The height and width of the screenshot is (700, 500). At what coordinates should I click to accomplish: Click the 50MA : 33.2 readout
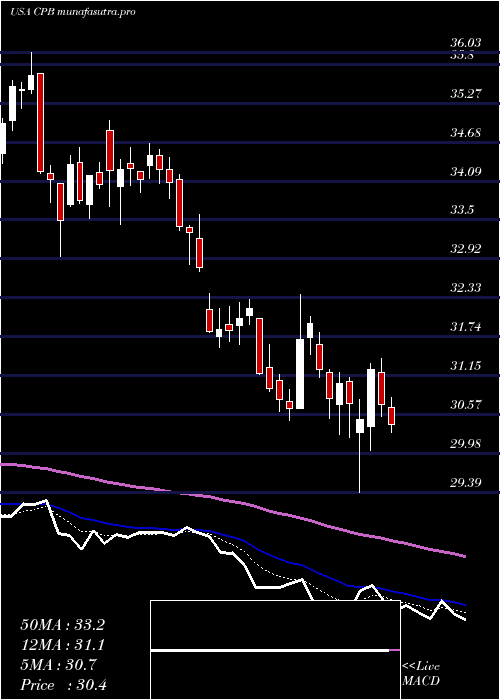pyautogui.click(x=62, y=625)
